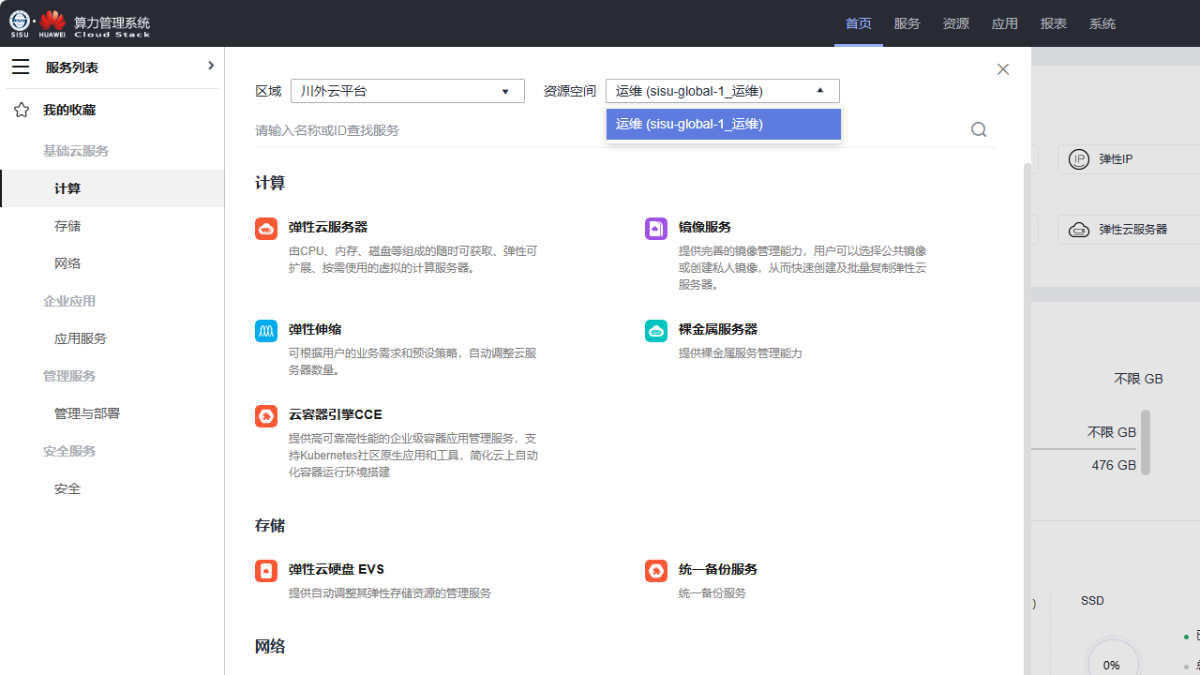Screen dimensions: 1200x675
Task: Click the service name or ID search field
Action: pos(600,130)
